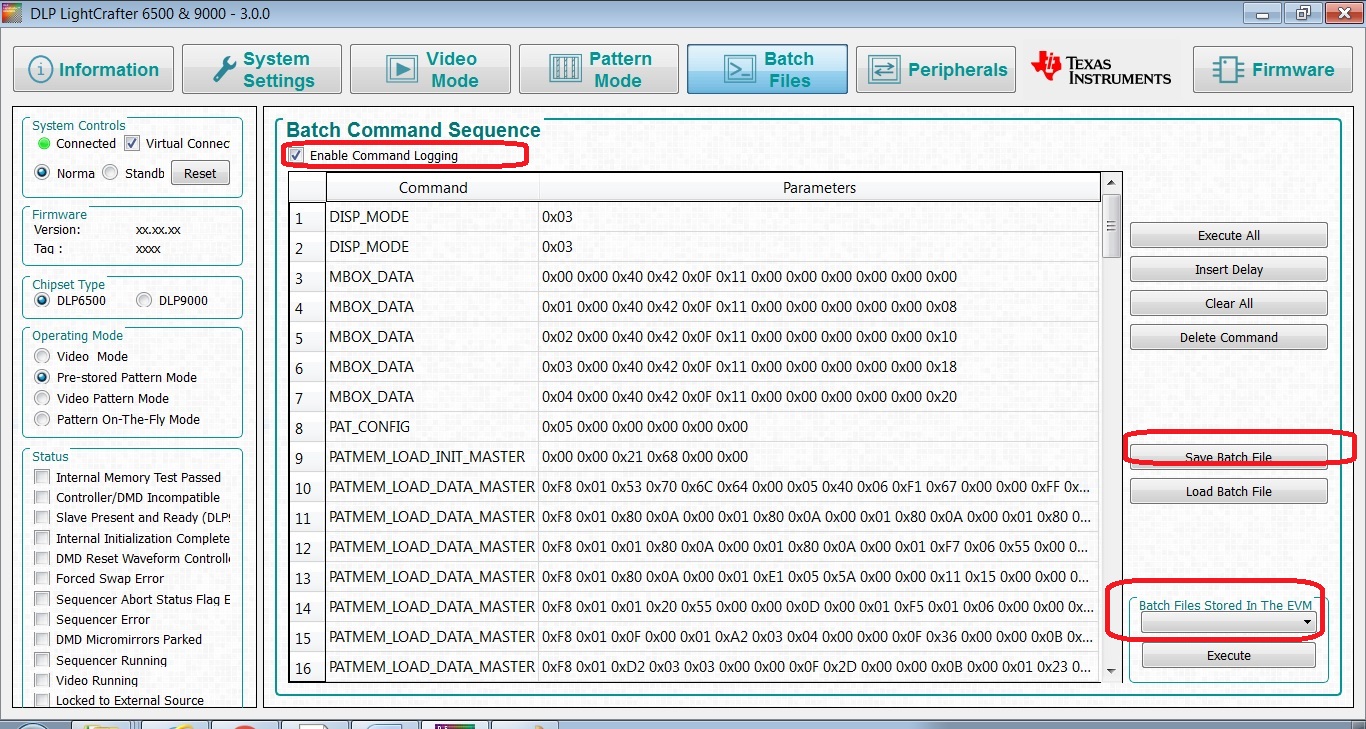Click PAT_CONFIG parameters 0x05 0x00 0x00 0x00 0x00 0x00
Image resolution: width=1366 pixels, height=729 pixels.
[818, 427]
